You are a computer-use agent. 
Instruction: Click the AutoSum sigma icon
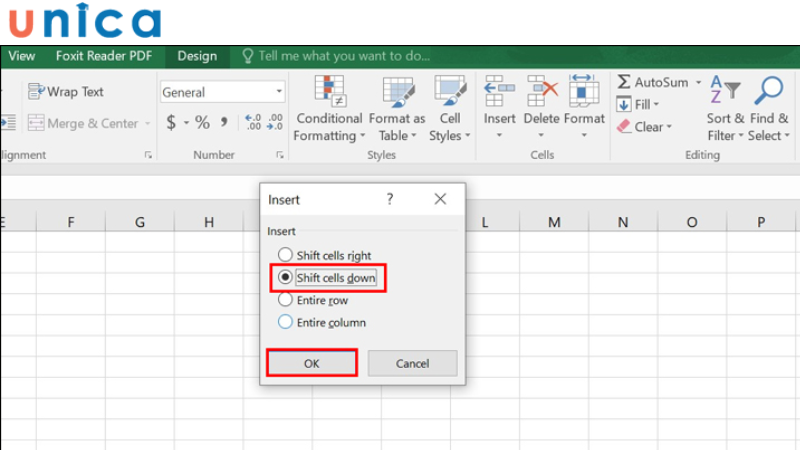tap(623, 82)
